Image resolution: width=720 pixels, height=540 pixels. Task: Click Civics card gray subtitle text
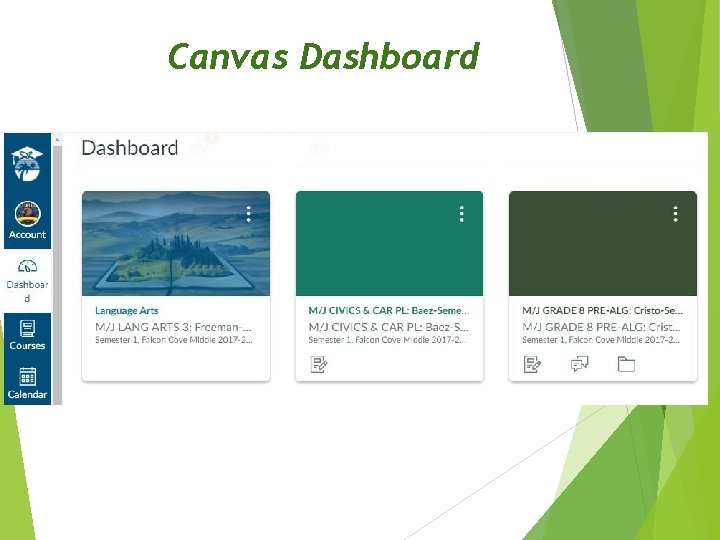tap(388, 327)
